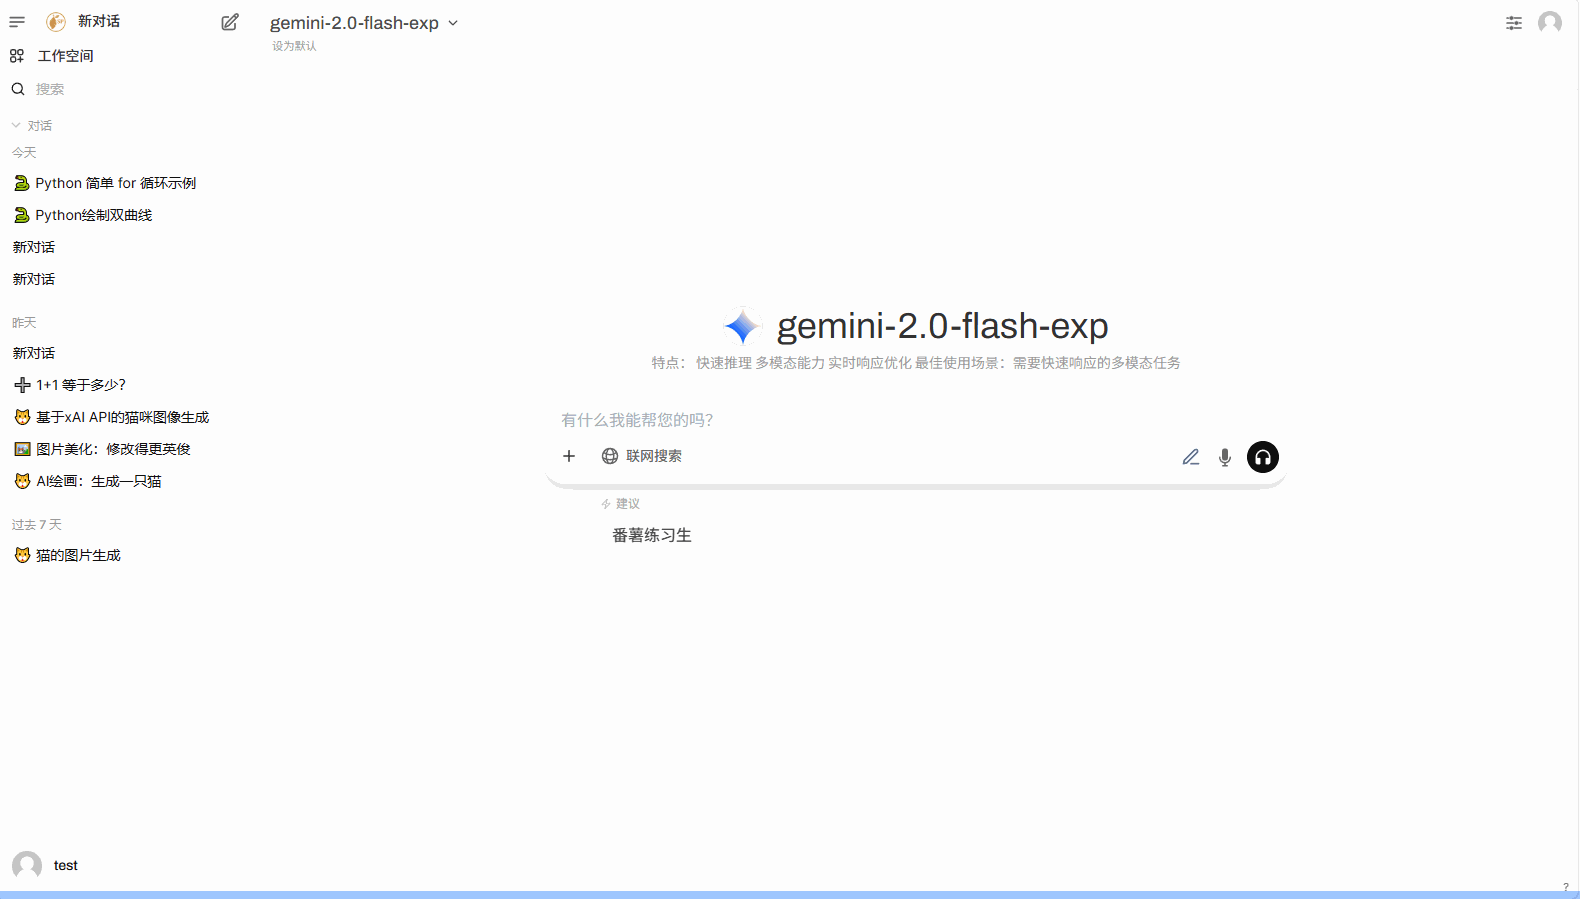
Task: Toggle the 联网搜索 web search option
Action: (x=642, y=456)
